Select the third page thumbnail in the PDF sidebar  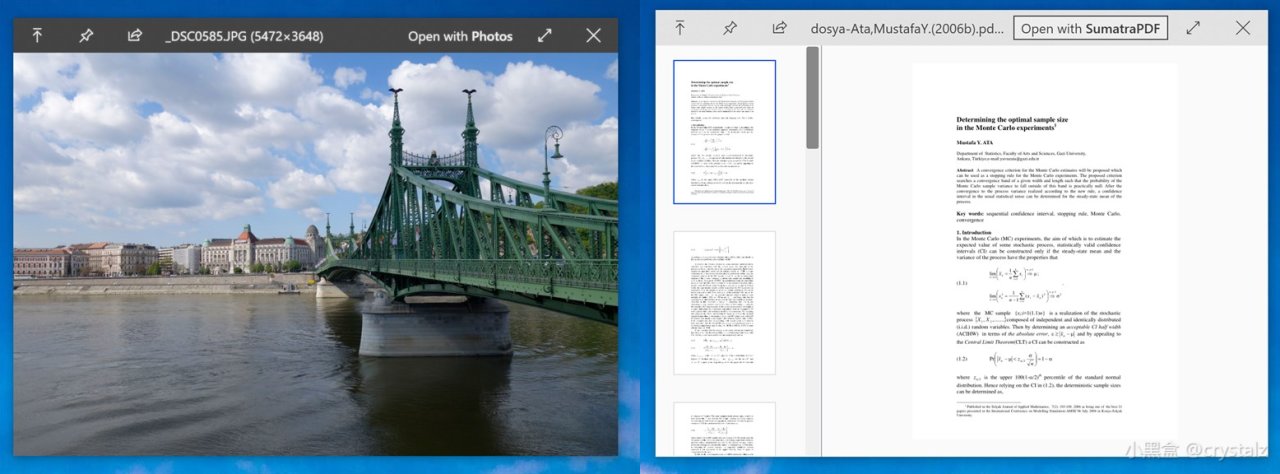click(x=725, y=430)
